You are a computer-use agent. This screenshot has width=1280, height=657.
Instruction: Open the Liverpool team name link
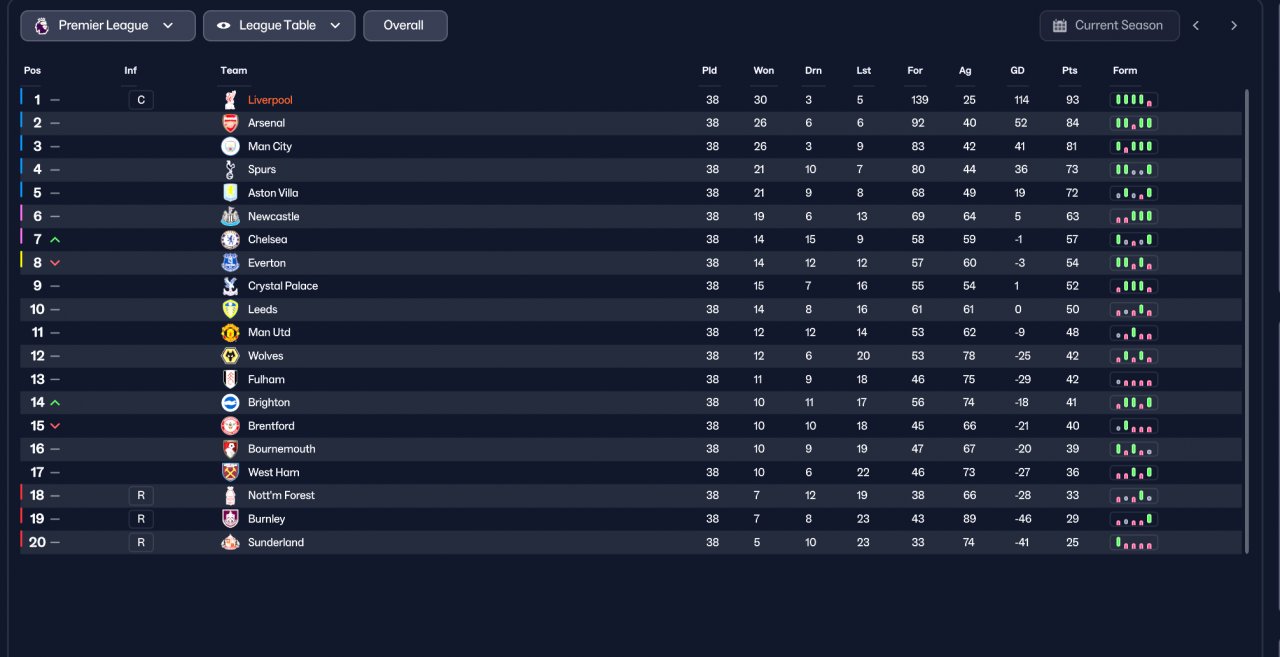[270, 100]
